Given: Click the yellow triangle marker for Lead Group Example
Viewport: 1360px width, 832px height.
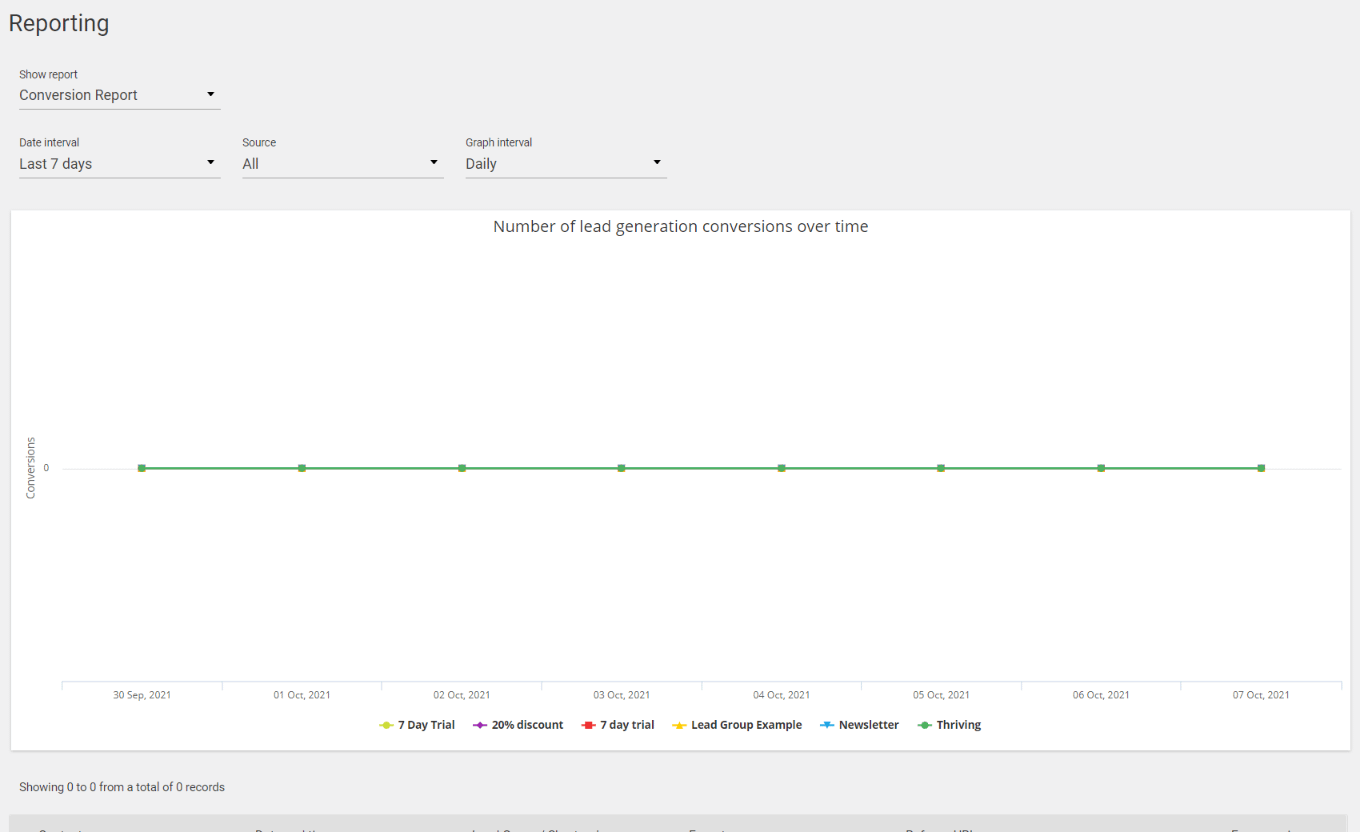Looking at the screenshot, I should 680,726.
